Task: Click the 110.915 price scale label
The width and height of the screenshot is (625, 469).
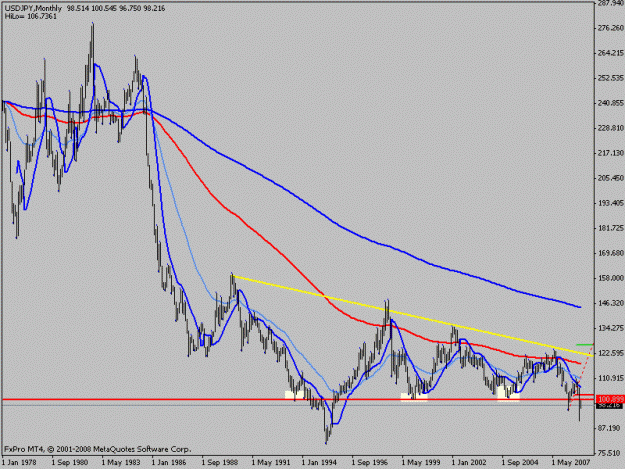Action: pos(611,378)
